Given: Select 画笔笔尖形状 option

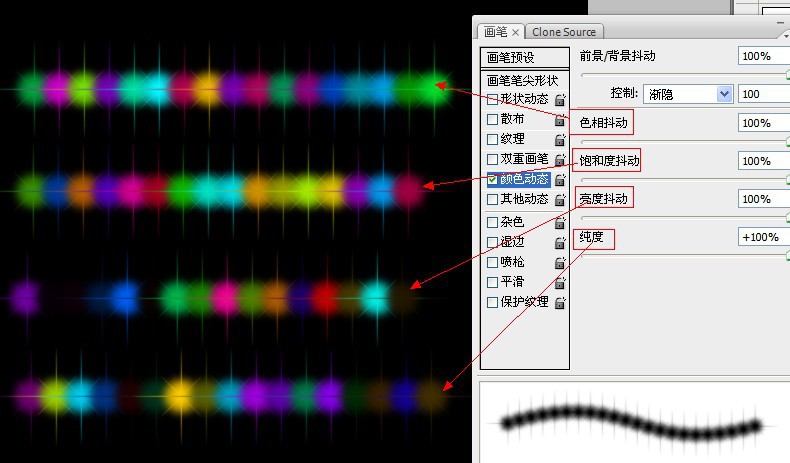Looking at the screenshot, I should click(524, 80).
